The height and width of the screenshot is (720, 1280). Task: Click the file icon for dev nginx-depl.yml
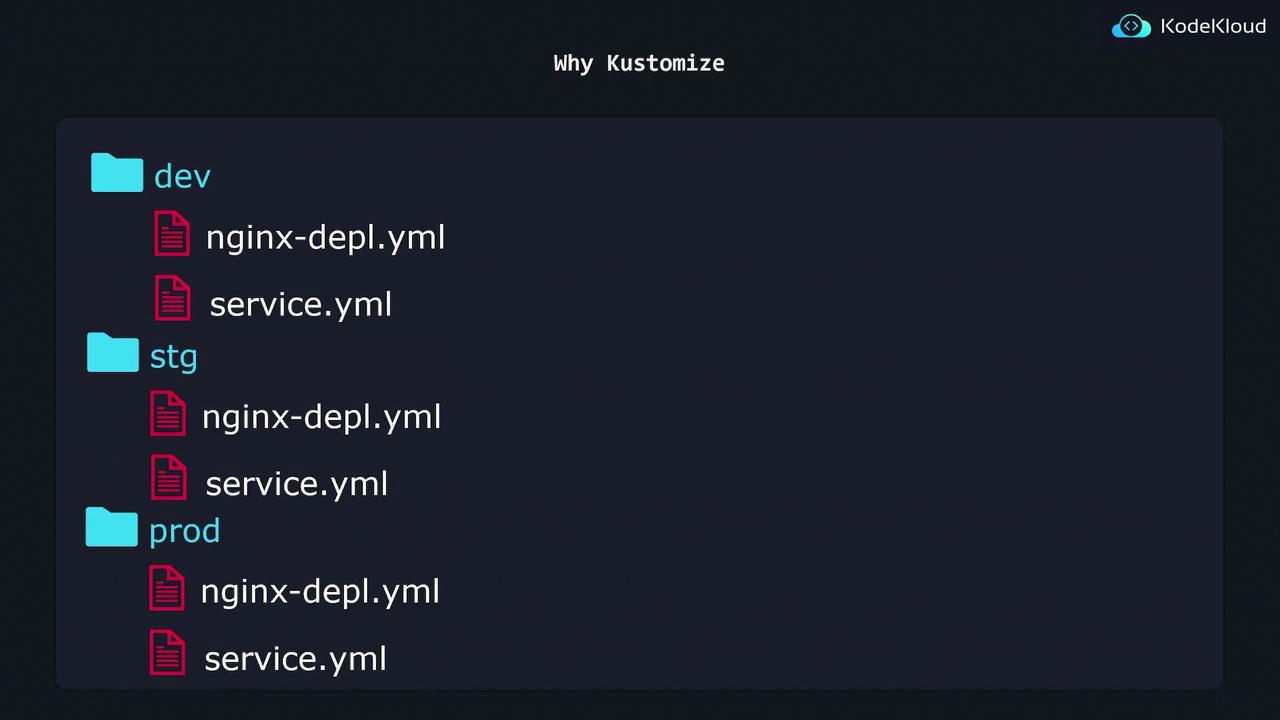coord(172,234)
